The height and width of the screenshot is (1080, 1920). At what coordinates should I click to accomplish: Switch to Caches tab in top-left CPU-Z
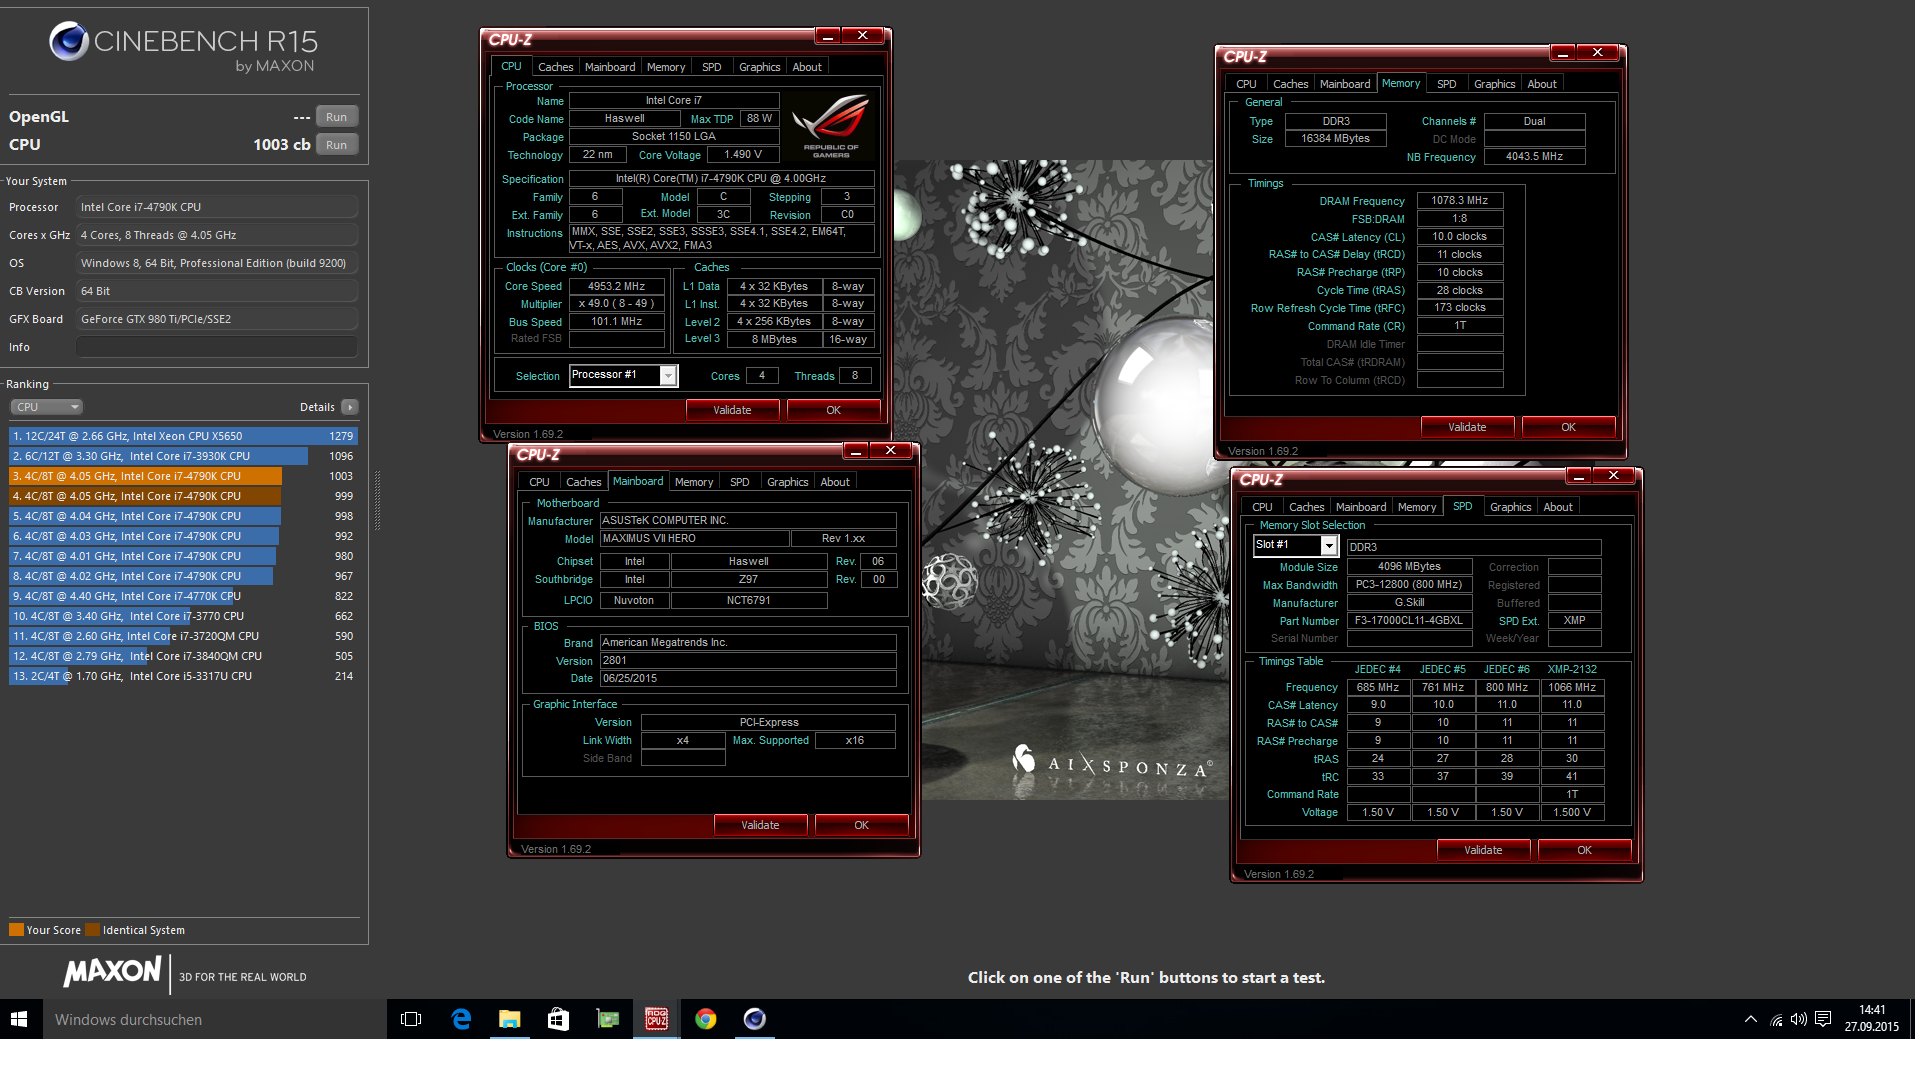[555, 67]
